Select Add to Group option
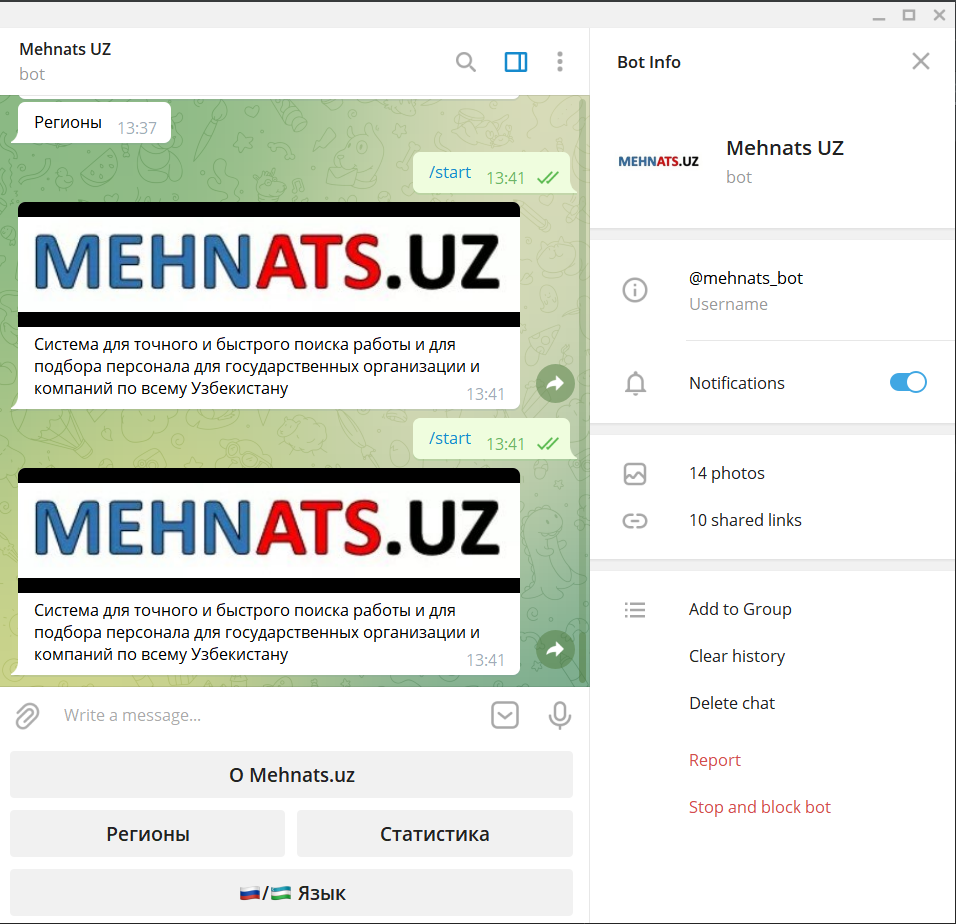Viewport: 956px width, 924px height. [x=740, y=609]
